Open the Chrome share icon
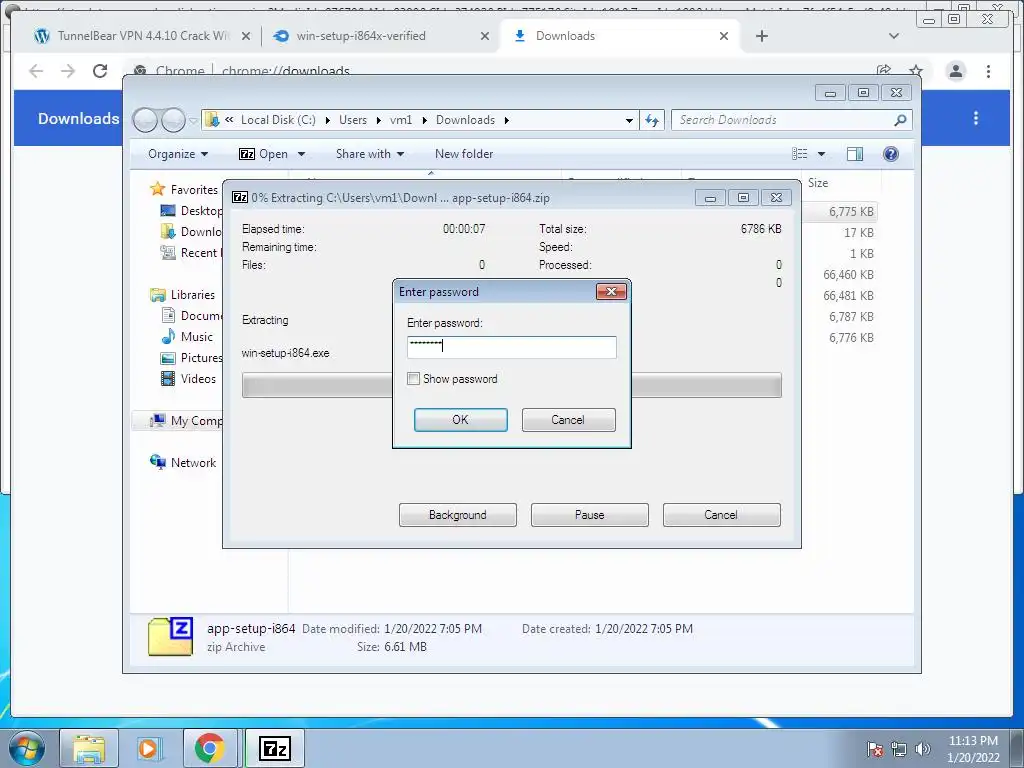 click(884, 70)
